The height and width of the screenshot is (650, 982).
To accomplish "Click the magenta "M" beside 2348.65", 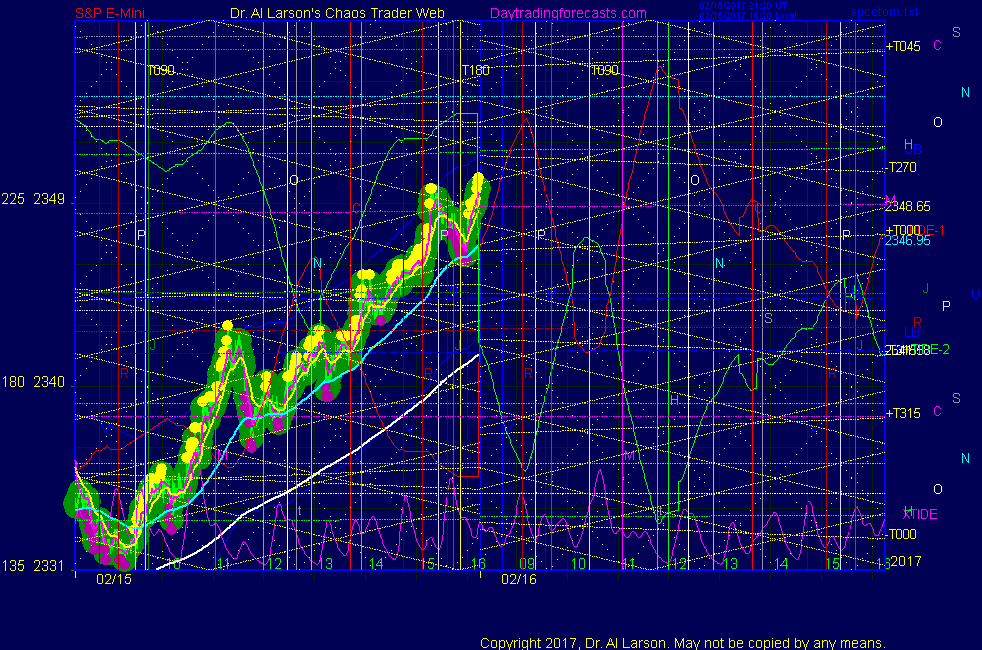I will pos(890,200).
